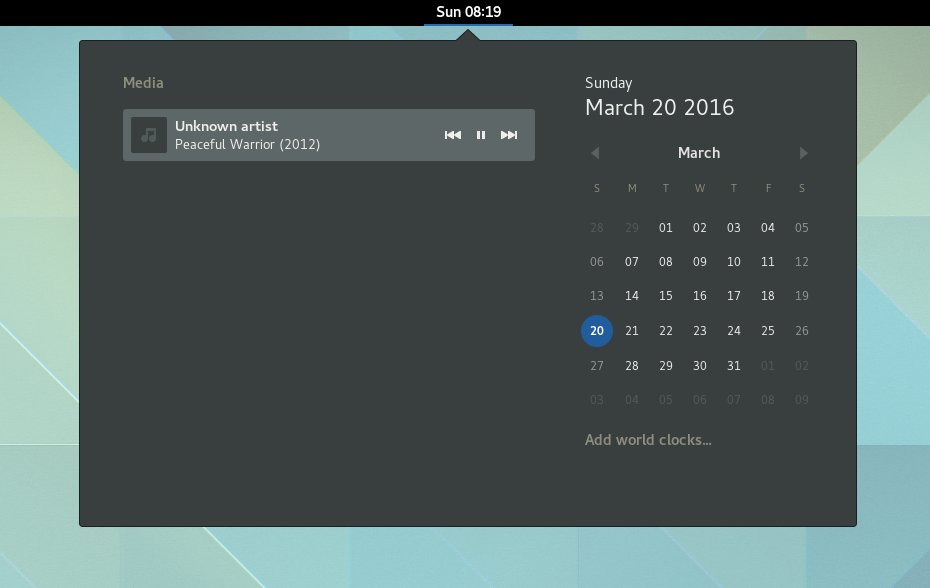The image size is (930, 588).
Task: Select day 12 in the calendar
Action: (801, 262)
